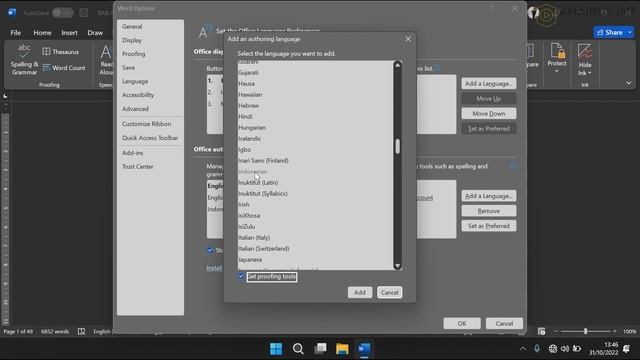
Task: Select General in Word Options
Action: (x=150, y=27)
